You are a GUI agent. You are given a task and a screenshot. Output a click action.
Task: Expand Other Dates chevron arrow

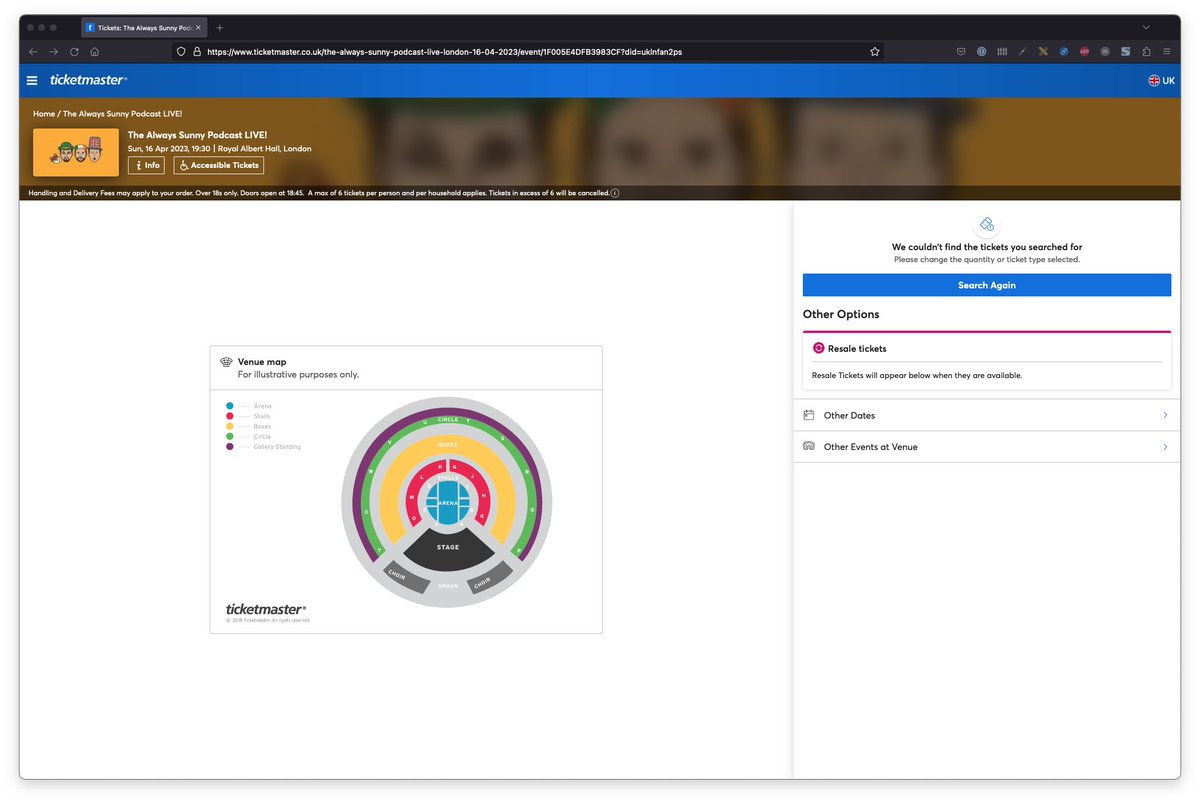point(1165,415)
